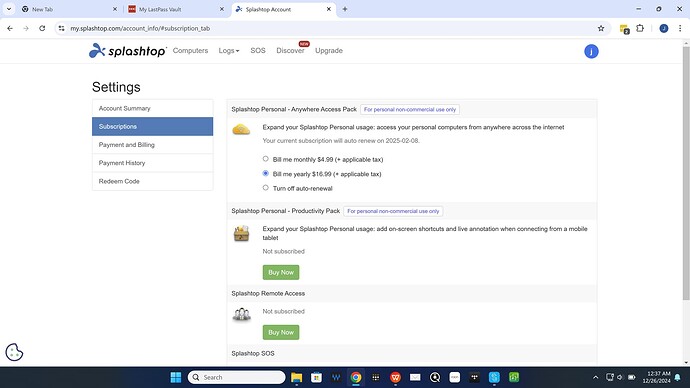The height and width of the screenshot is (388, 690).
Task: Click the Windows taskbar Search box
Action: [237, 377]
